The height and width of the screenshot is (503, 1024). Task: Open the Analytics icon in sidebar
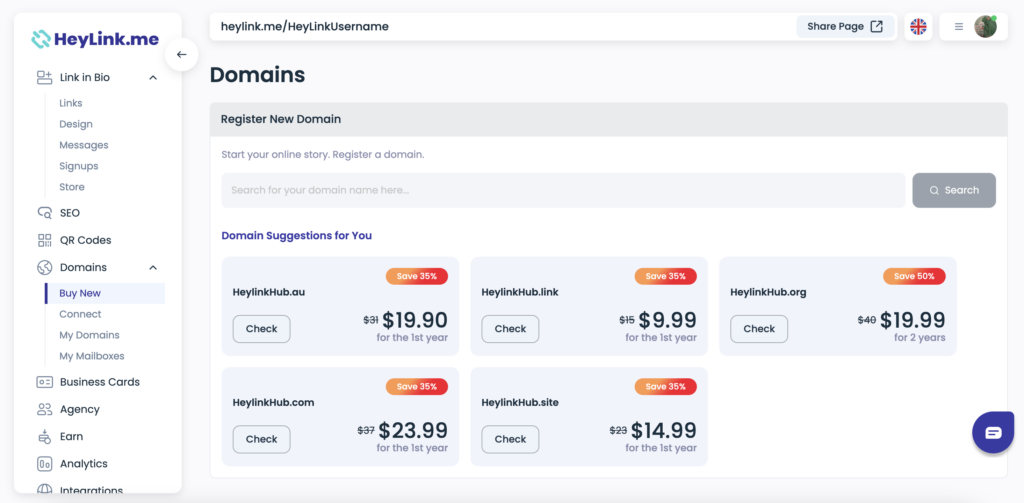coord(44,464)
